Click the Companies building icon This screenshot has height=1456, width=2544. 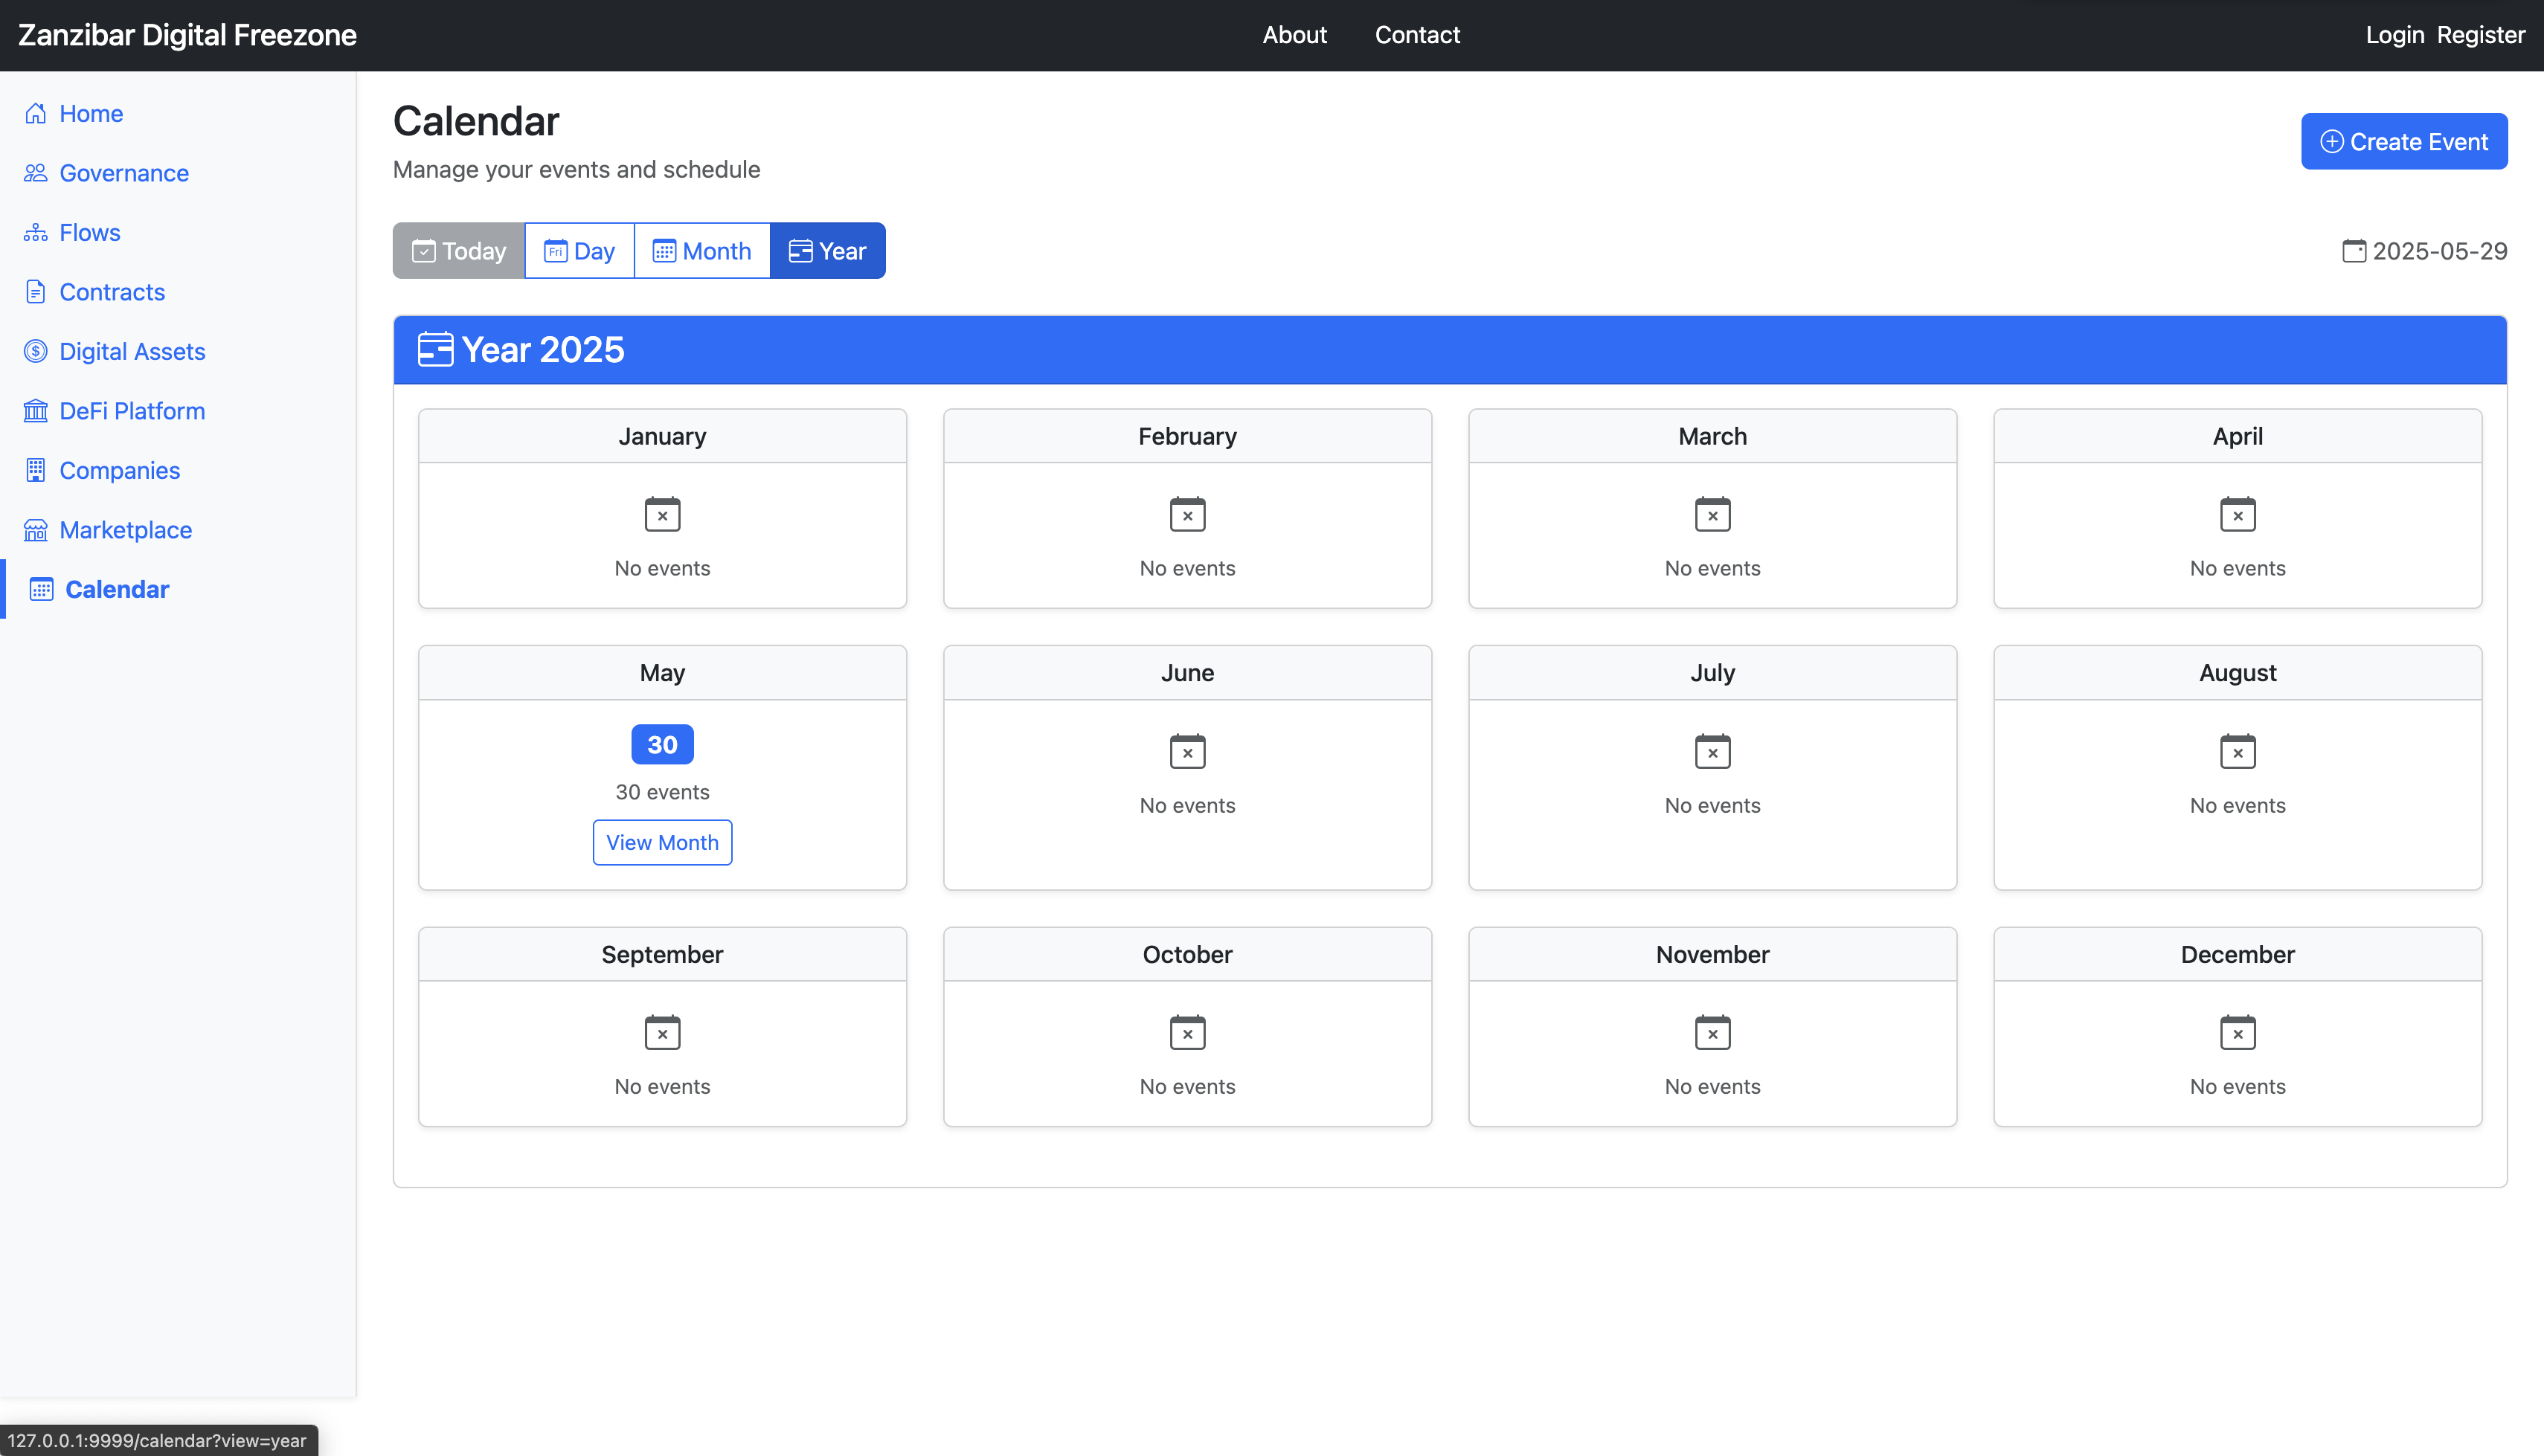point(35,470)
